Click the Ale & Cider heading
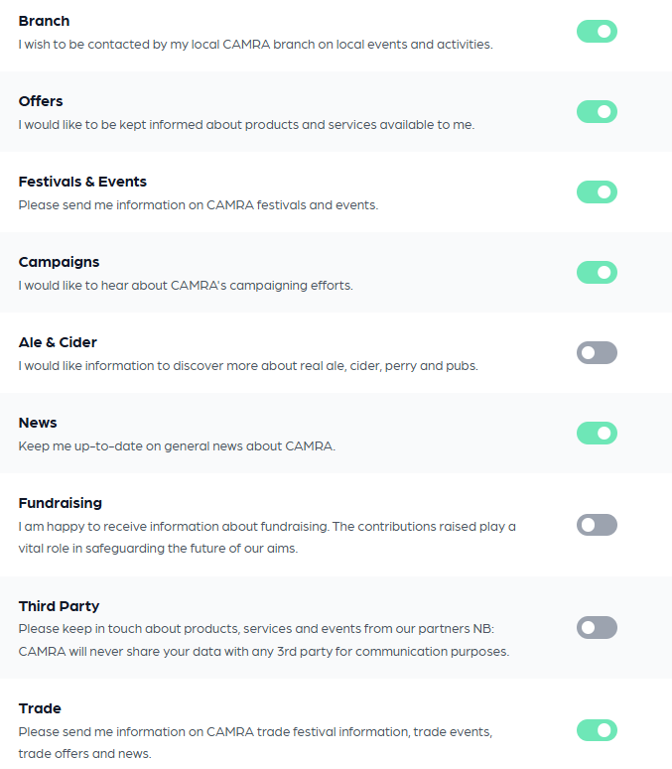The height and width of the screenshot is (769, 672). [58, 342]
